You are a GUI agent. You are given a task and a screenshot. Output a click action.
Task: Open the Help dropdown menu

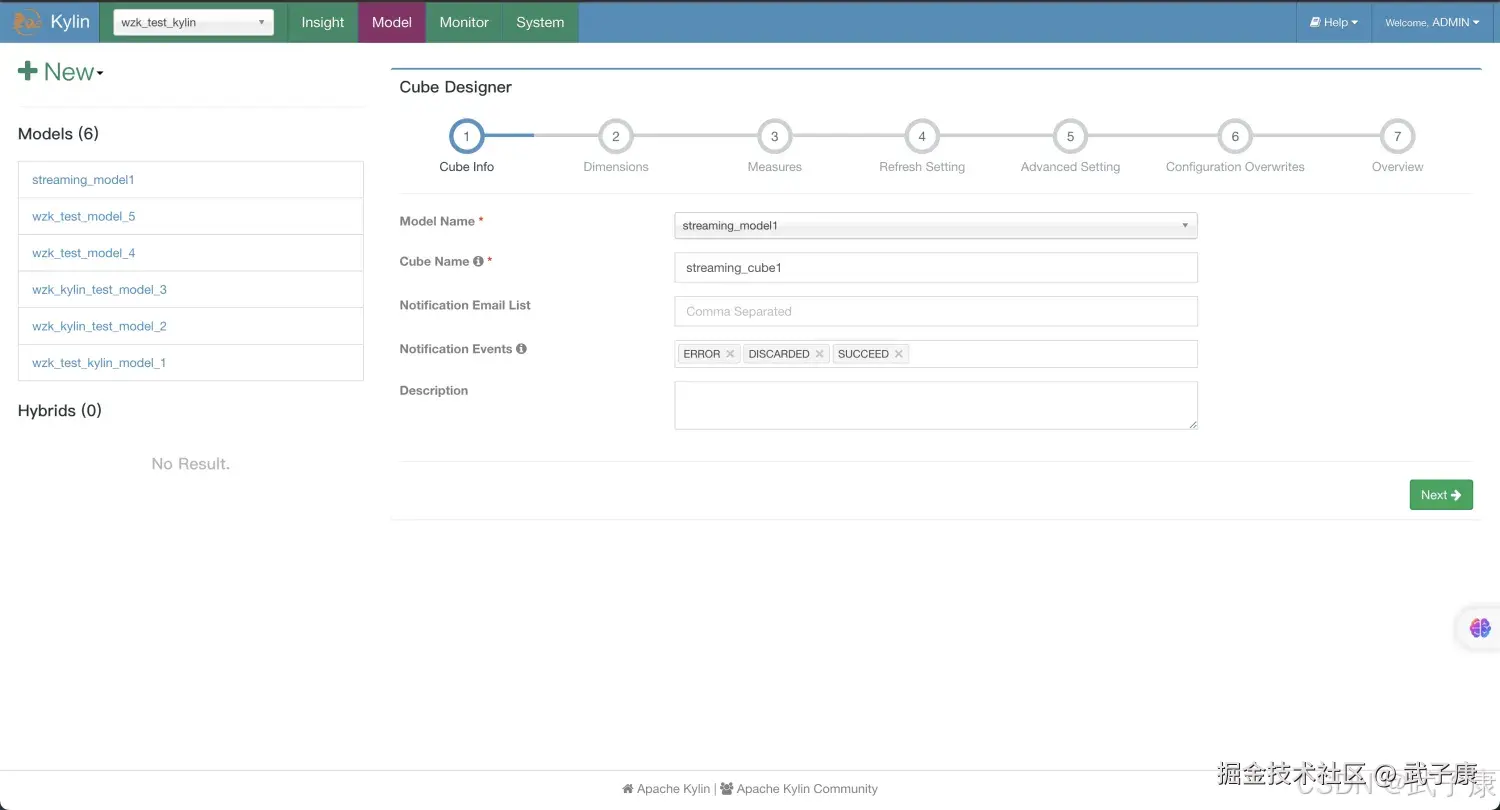[x=1334, y=22]
